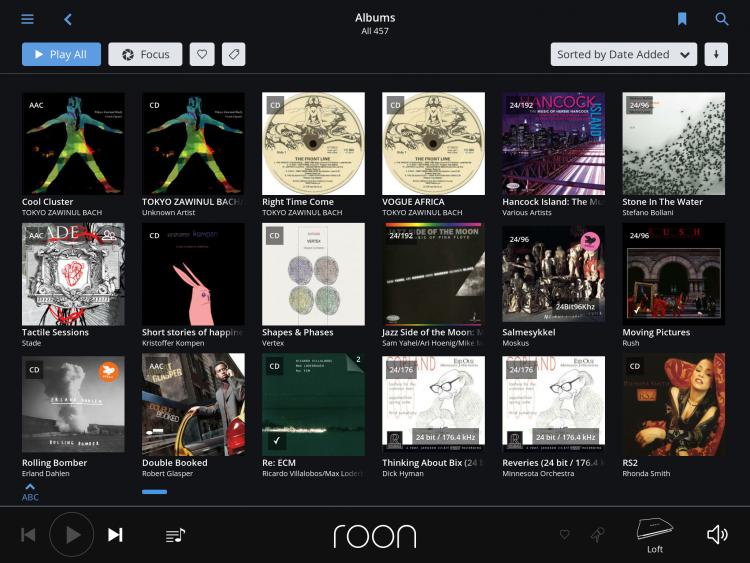Open the Short stories of happiness cover
This screenshot has width=750, height=563.
pos(193,274)
